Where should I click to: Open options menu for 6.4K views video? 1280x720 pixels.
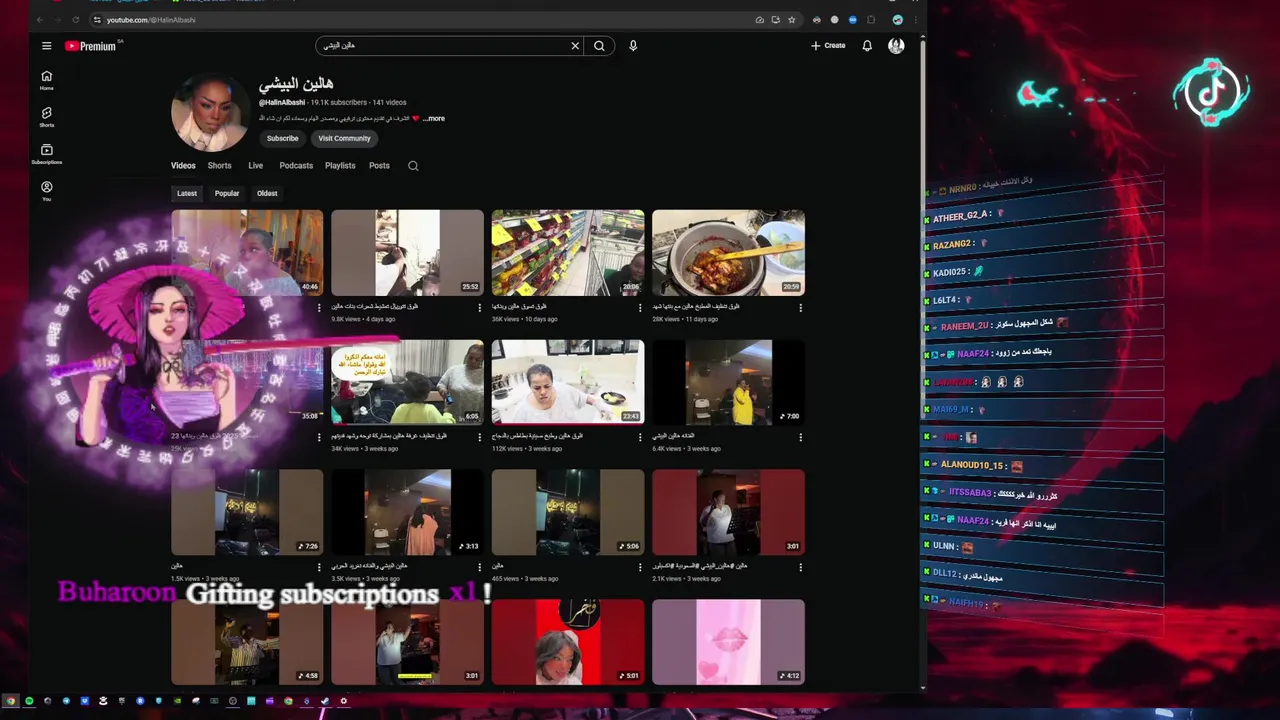click(800, 437)
